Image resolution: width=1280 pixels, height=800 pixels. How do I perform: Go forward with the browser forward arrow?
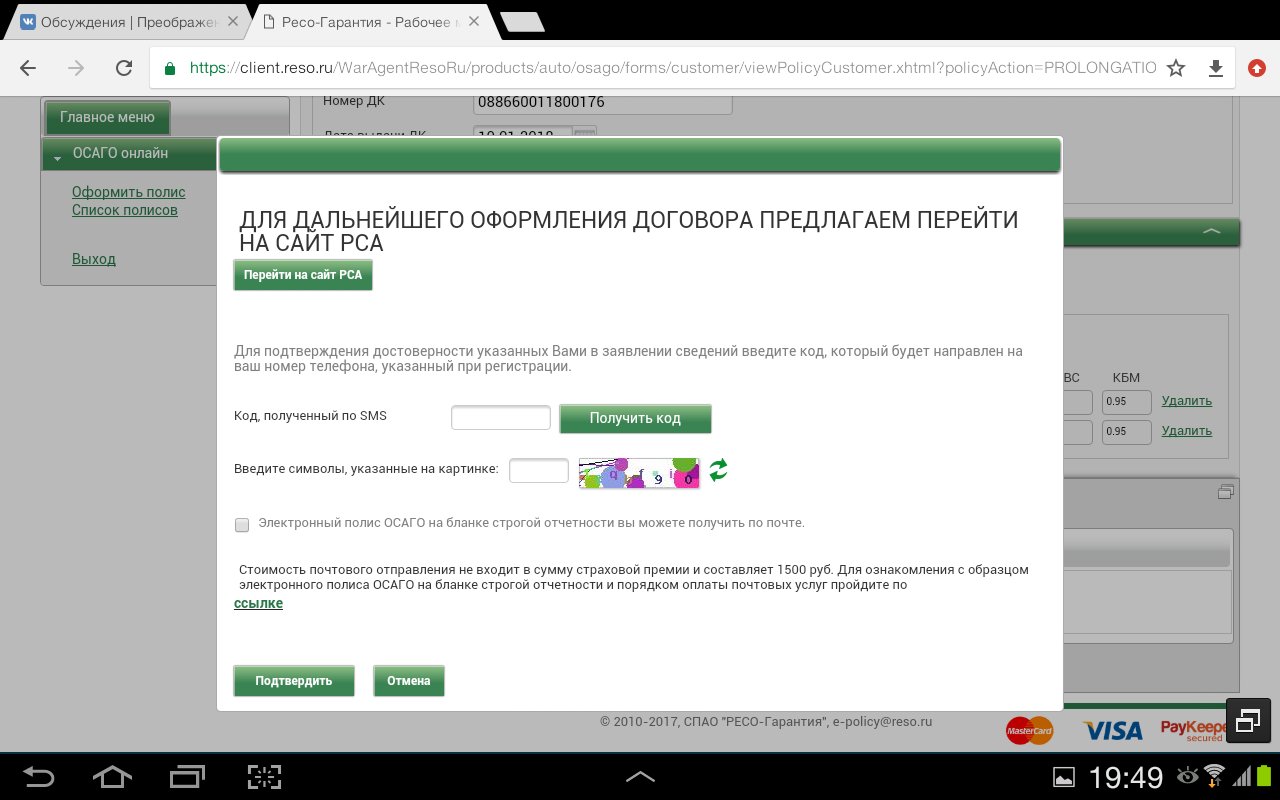[76, 68]
